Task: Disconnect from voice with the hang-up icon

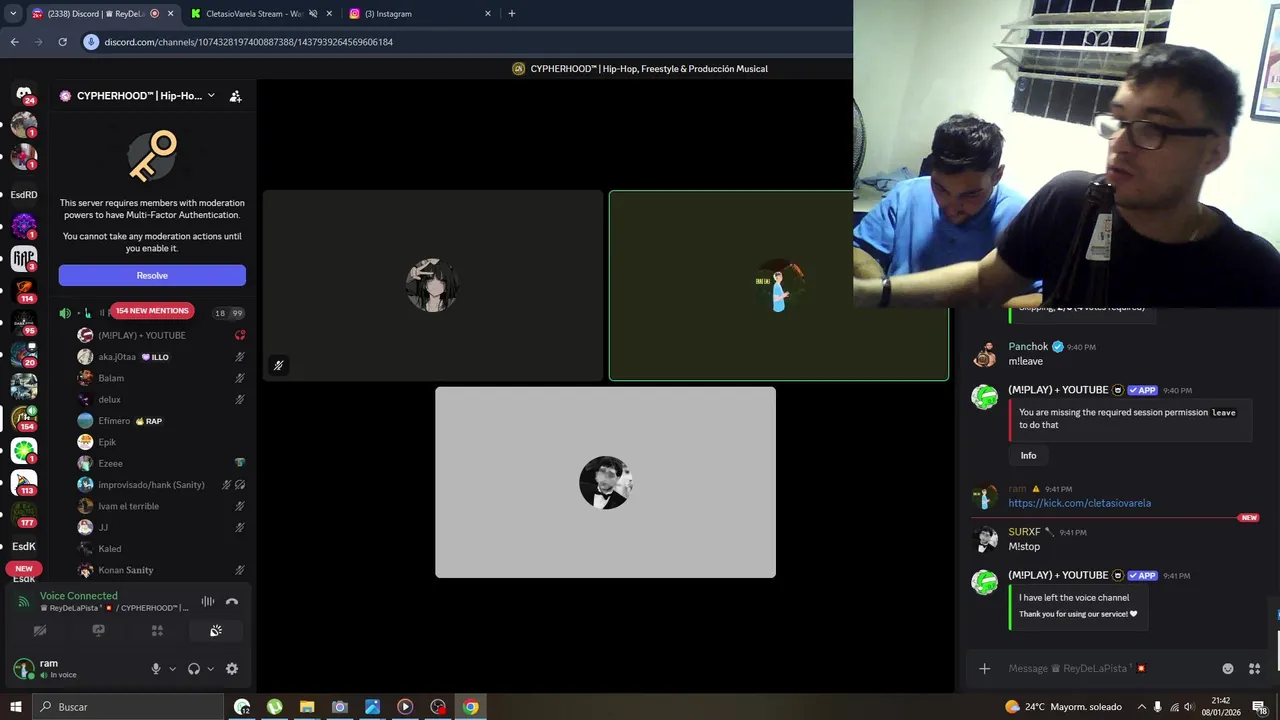Action: pyautogui.click(x=232, y=601)
